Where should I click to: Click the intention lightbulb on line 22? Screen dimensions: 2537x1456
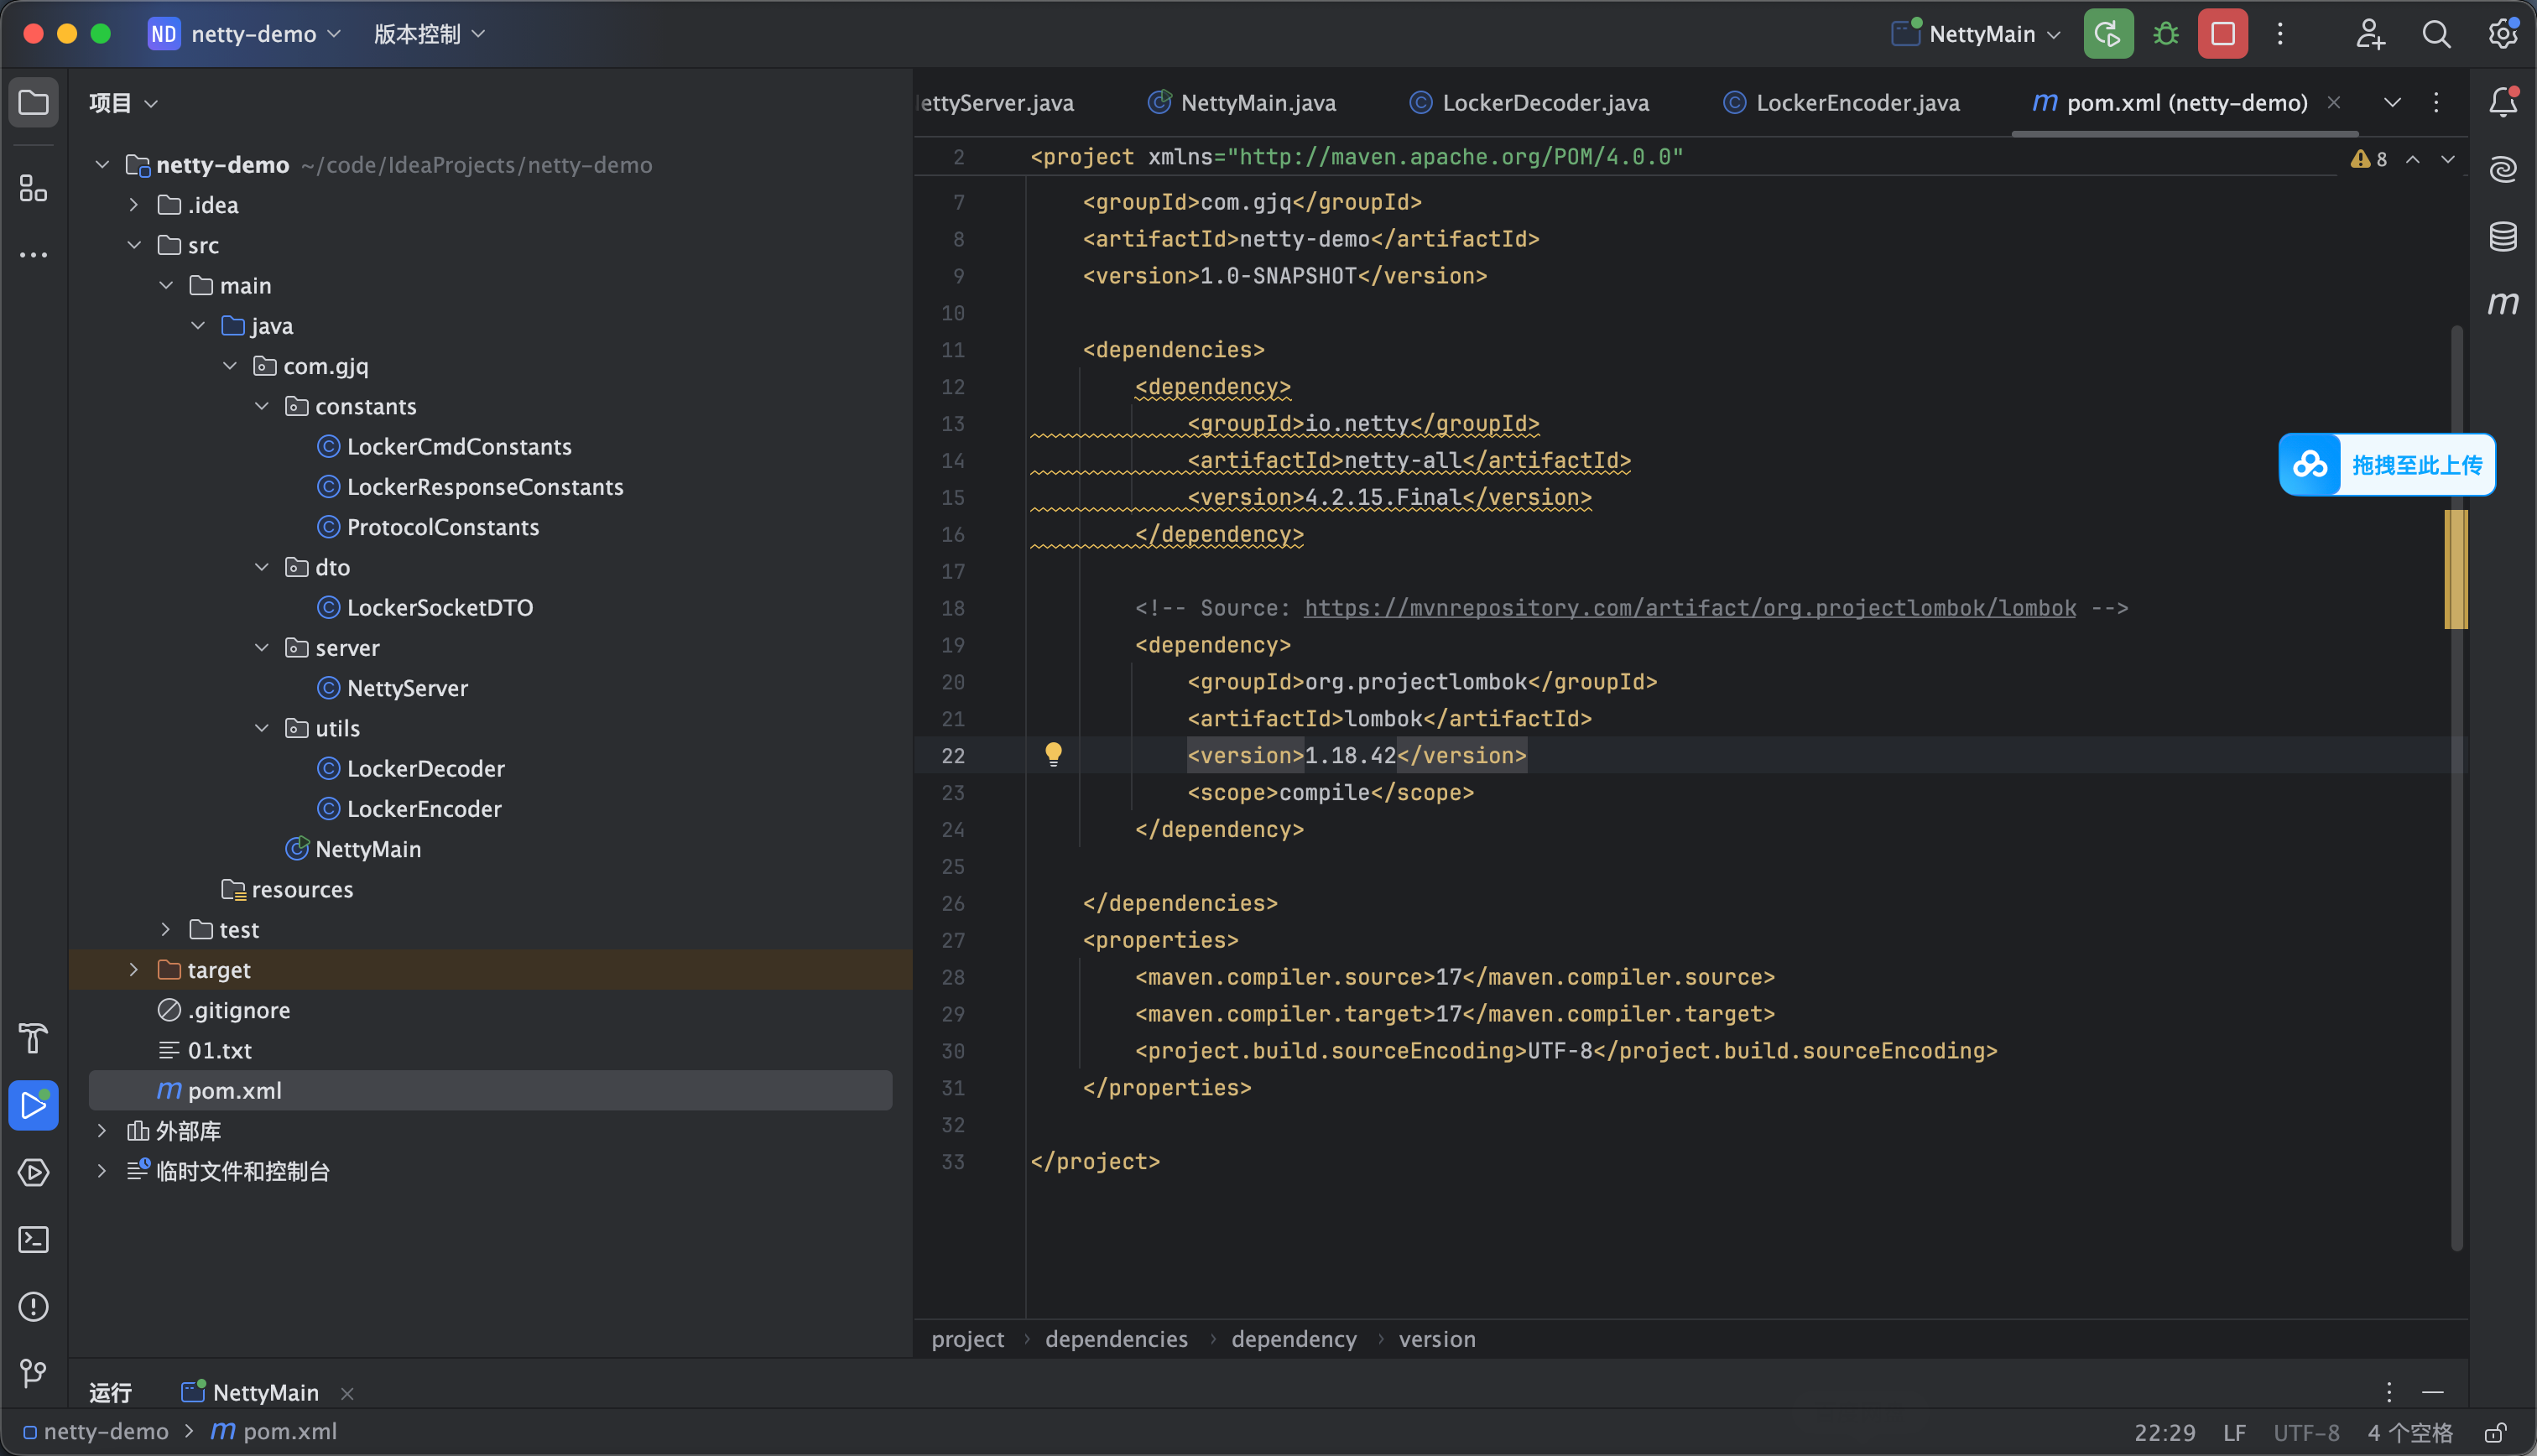click(x=1053, y=755)
